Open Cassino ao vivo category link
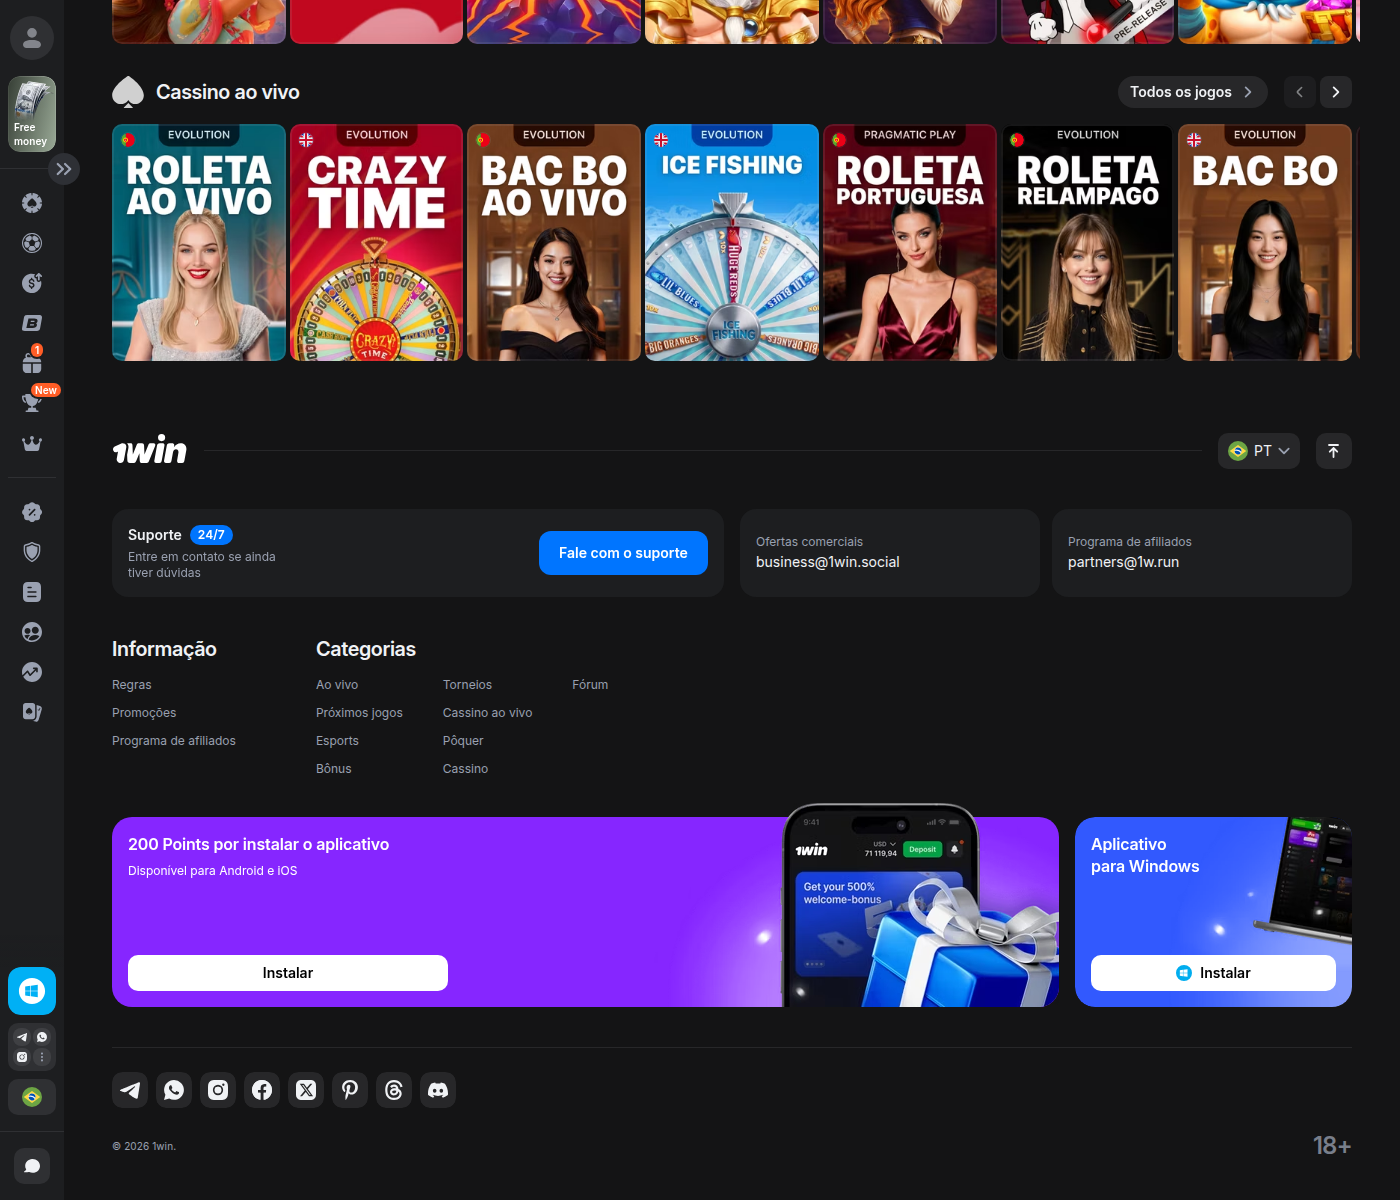Screen dimensions: 1400x1200 pyautogui.click(x=487, y=713)
